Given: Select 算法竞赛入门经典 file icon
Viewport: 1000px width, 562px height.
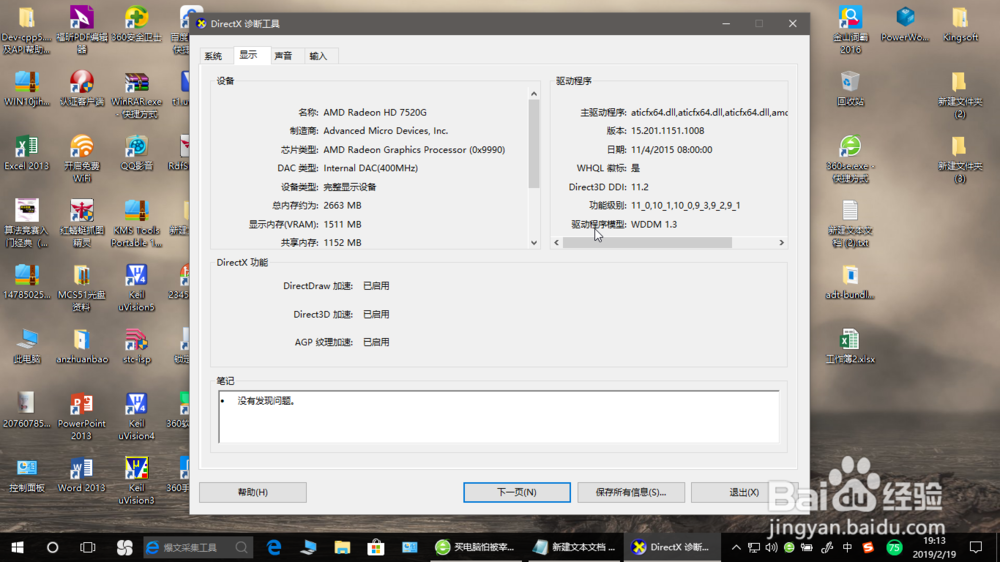Looking at the screenshot, I should pos(26,223).
